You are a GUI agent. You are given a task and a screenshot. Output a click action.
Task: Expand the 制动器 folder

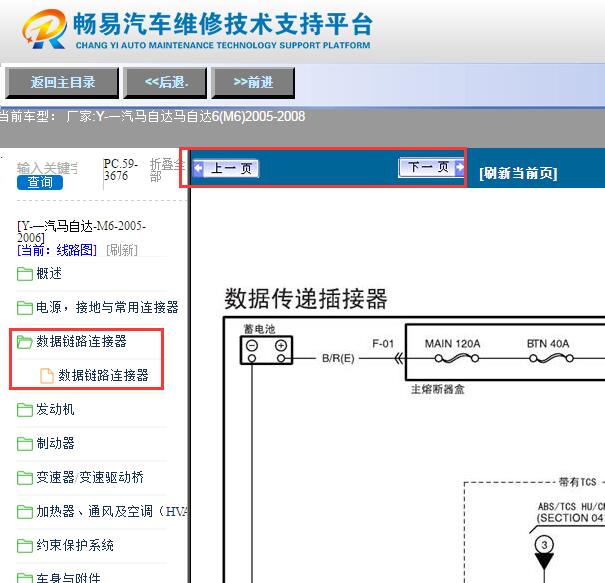[55, 443]
